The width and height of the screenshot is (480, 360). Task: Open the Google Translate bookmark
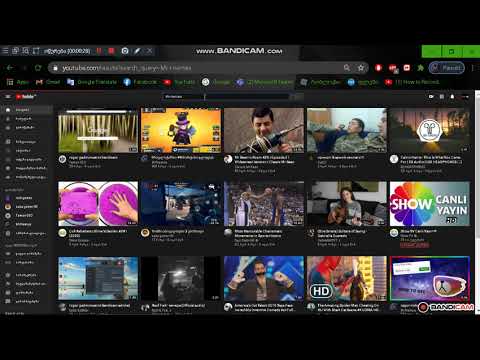click(92, 82)
